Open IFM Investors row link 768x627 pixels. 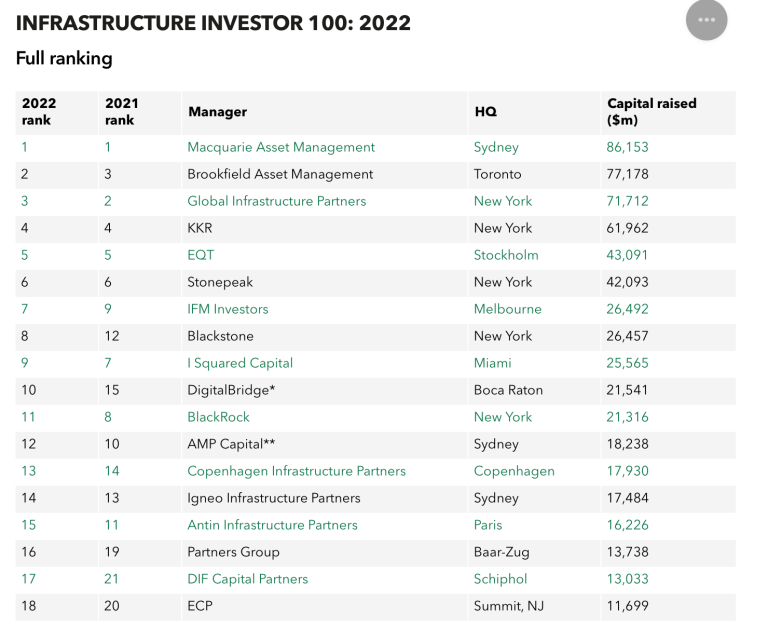click(228, 309)
